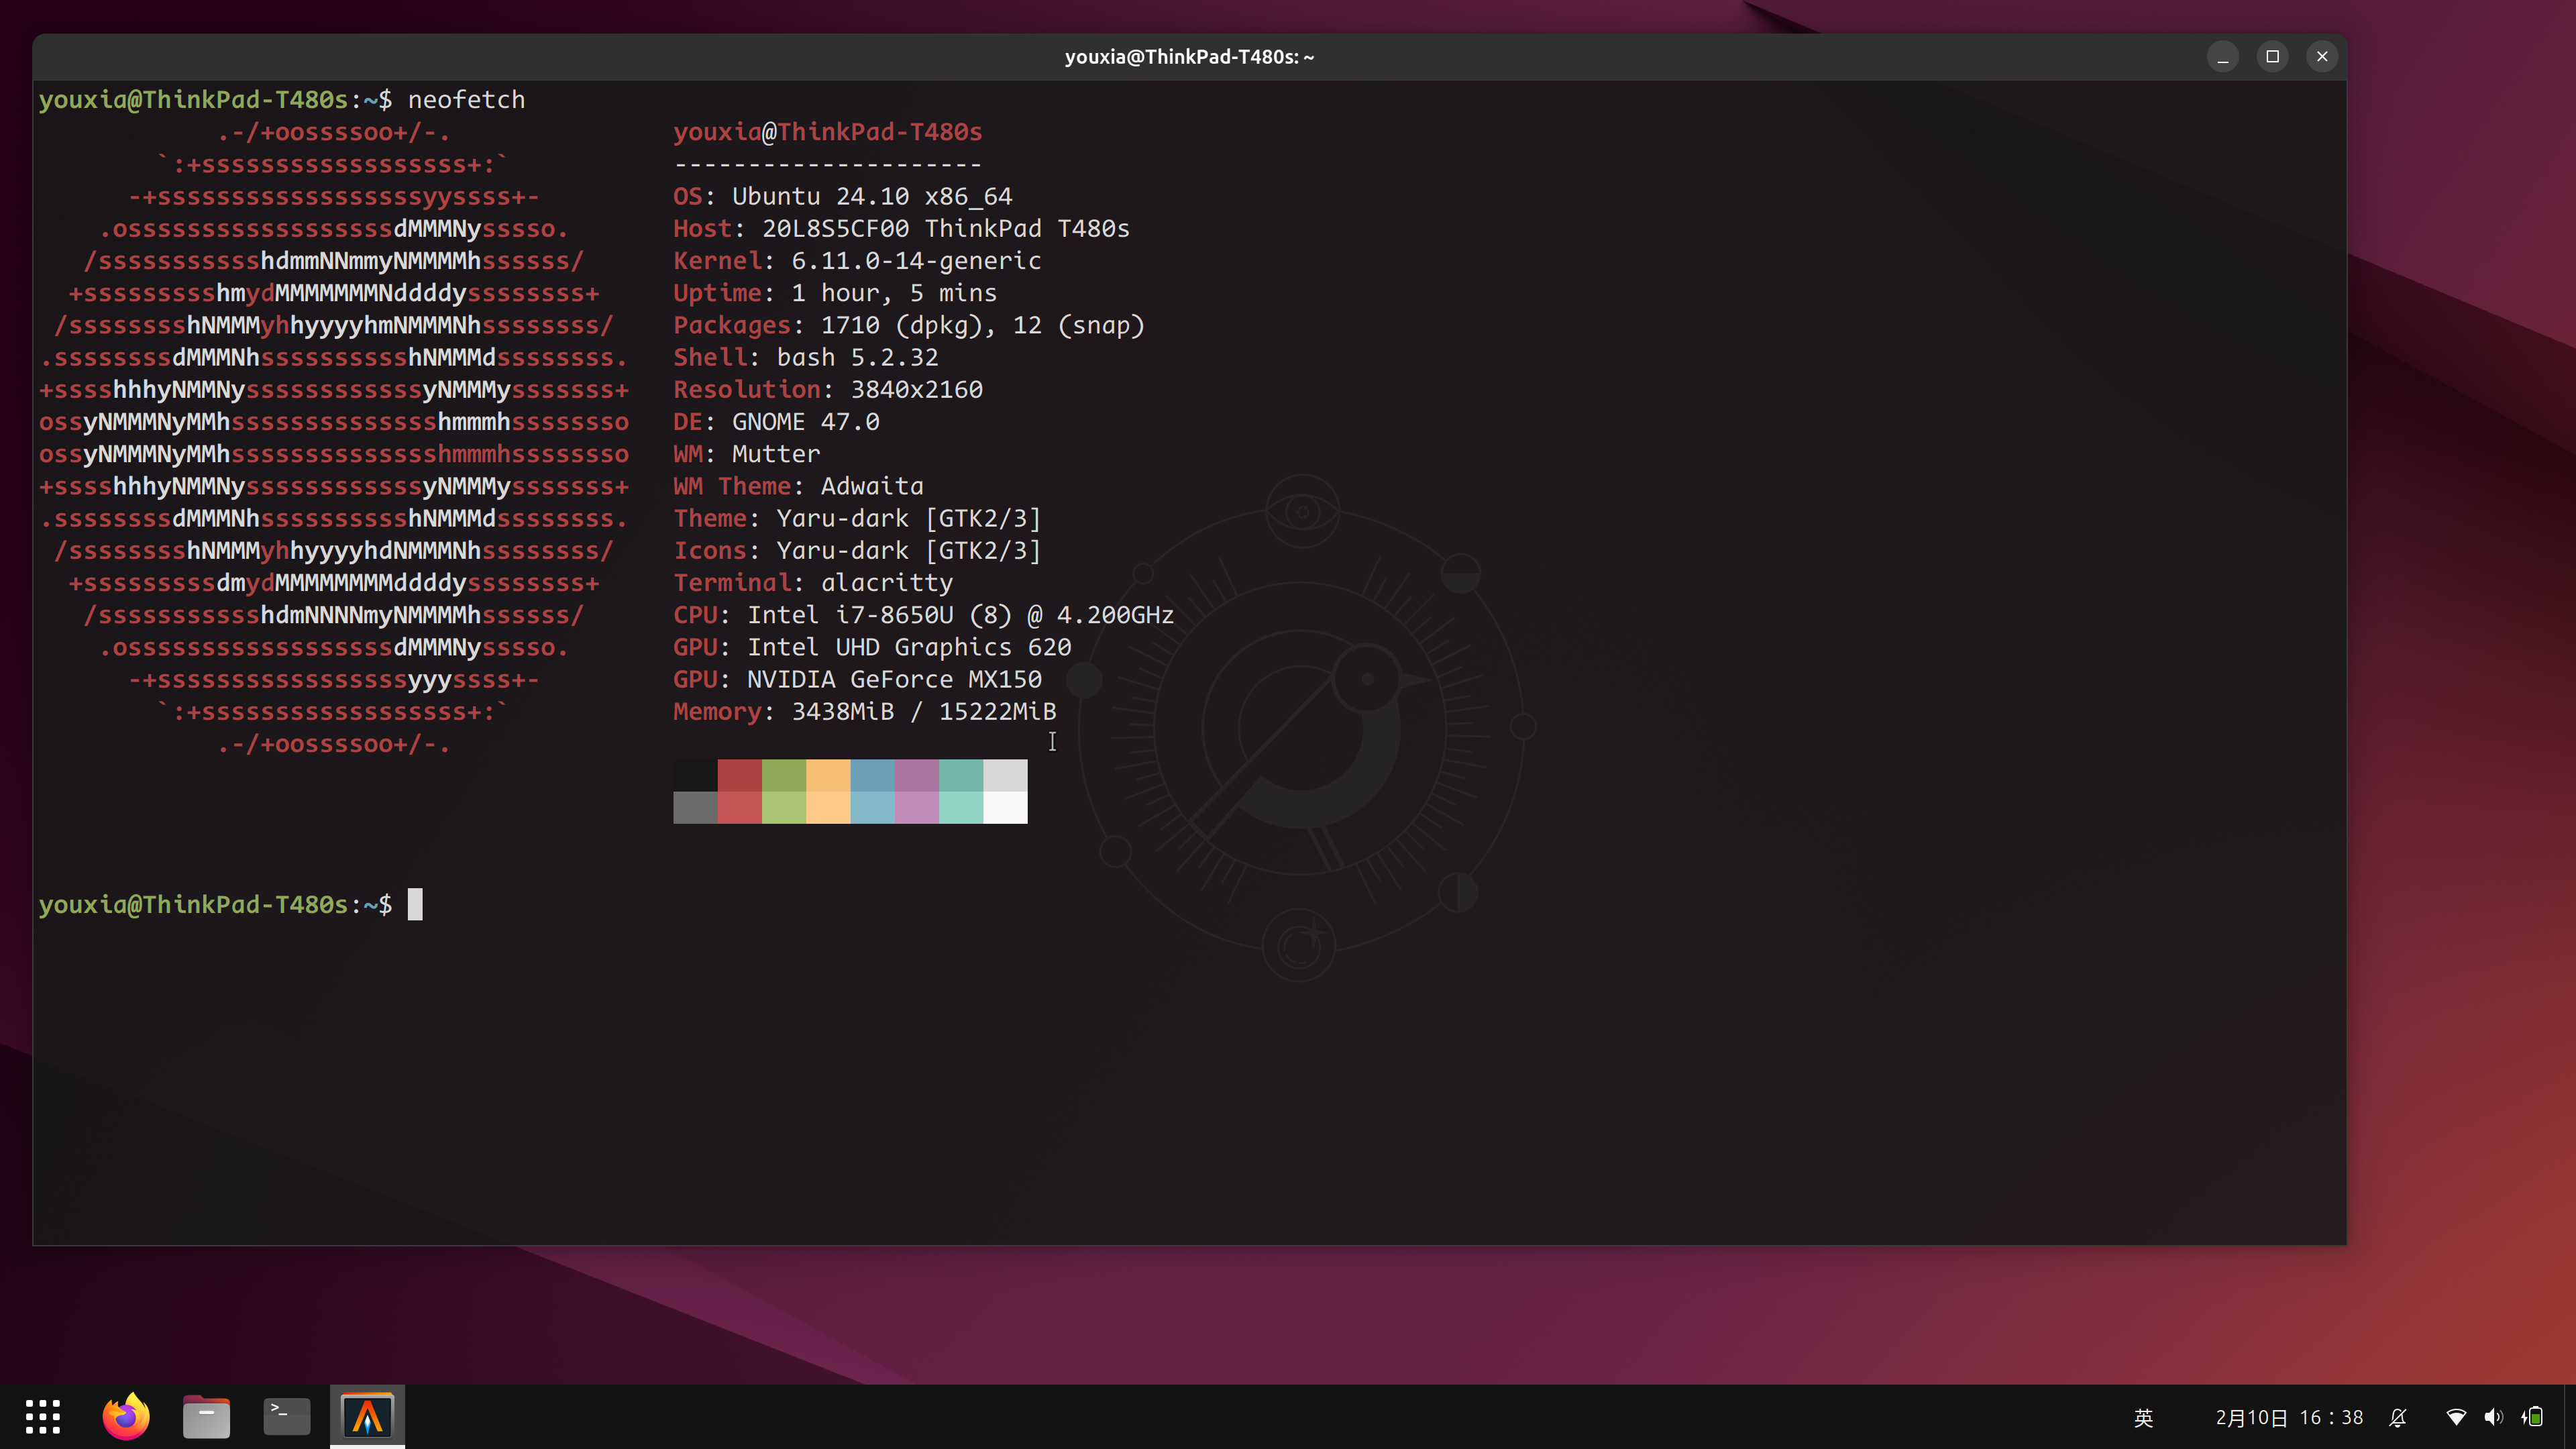Open the date and clock menu

click(x=2289, y=1417)
